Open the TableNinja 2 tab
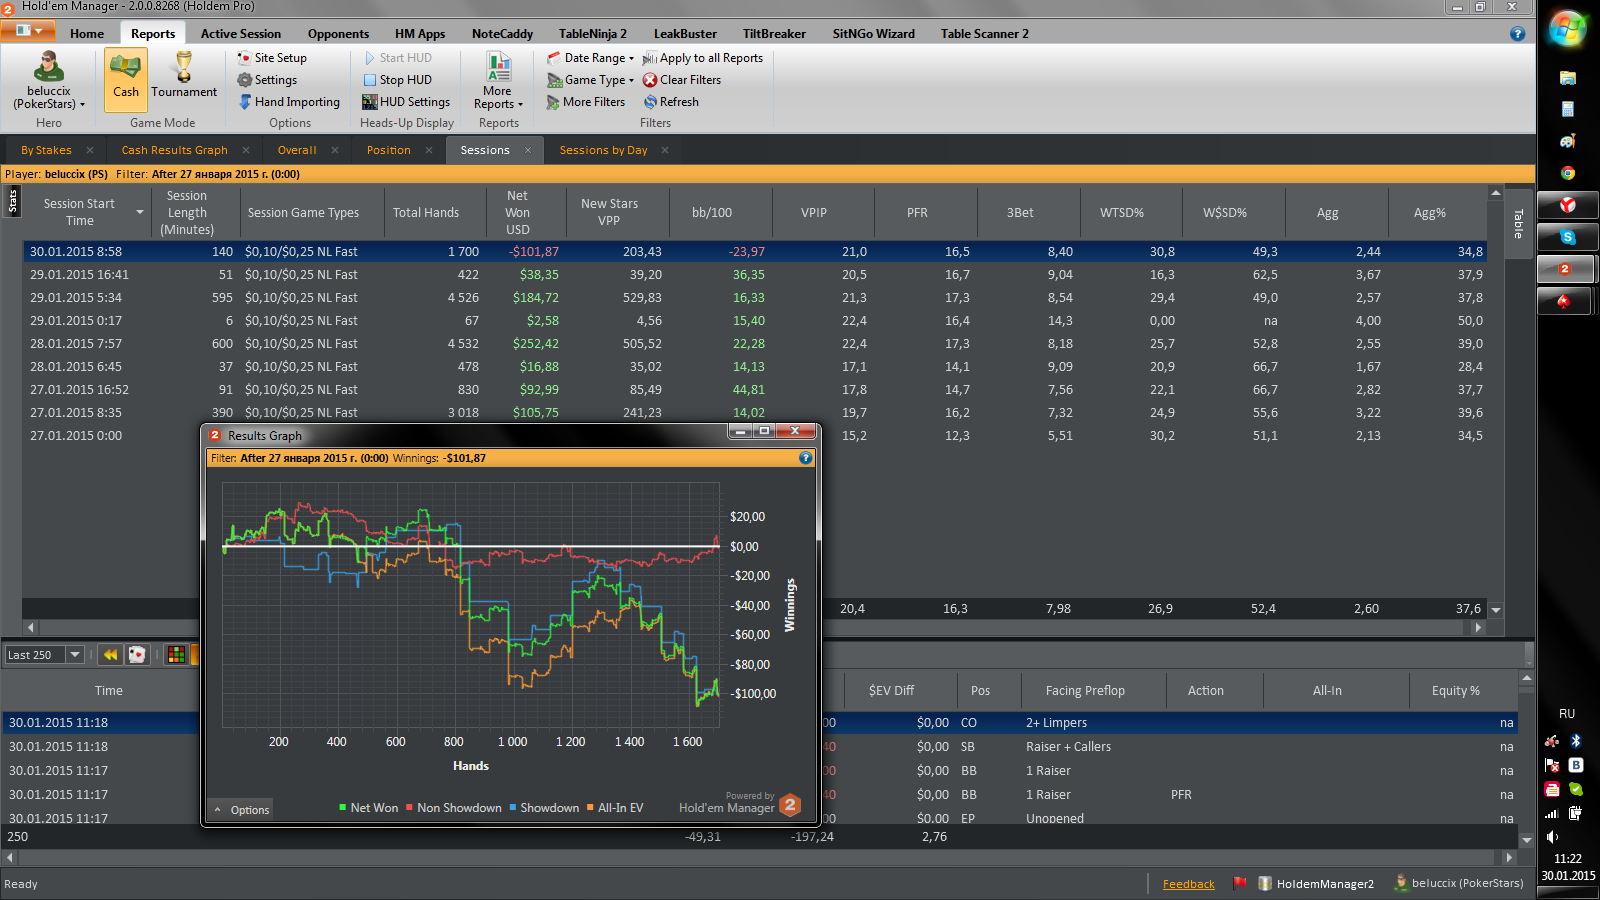Screen dimensions: 1600x900 (x=593, y=33)
